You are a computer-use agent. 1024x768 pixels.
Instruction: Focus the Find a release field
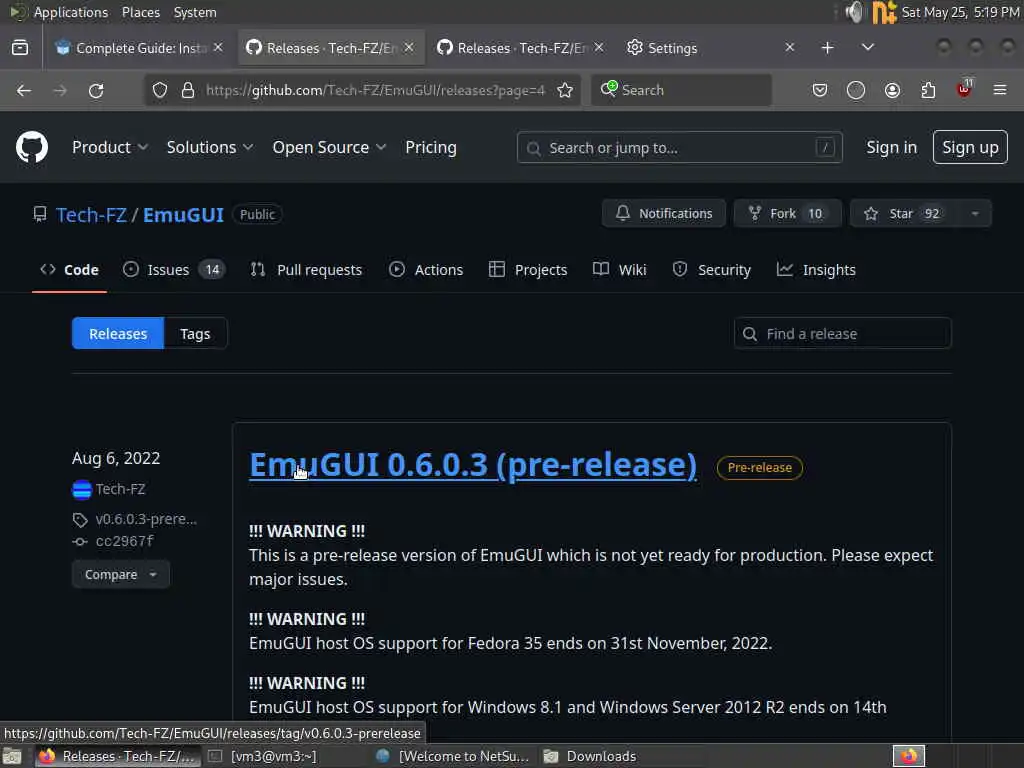(842, 334)
